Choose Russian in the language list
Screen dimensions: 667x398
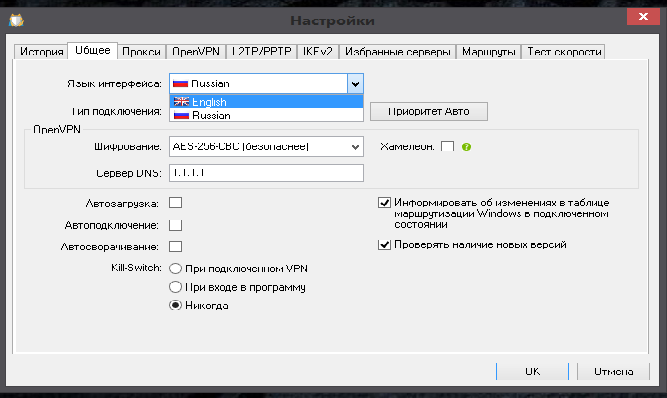coord(266,115)
